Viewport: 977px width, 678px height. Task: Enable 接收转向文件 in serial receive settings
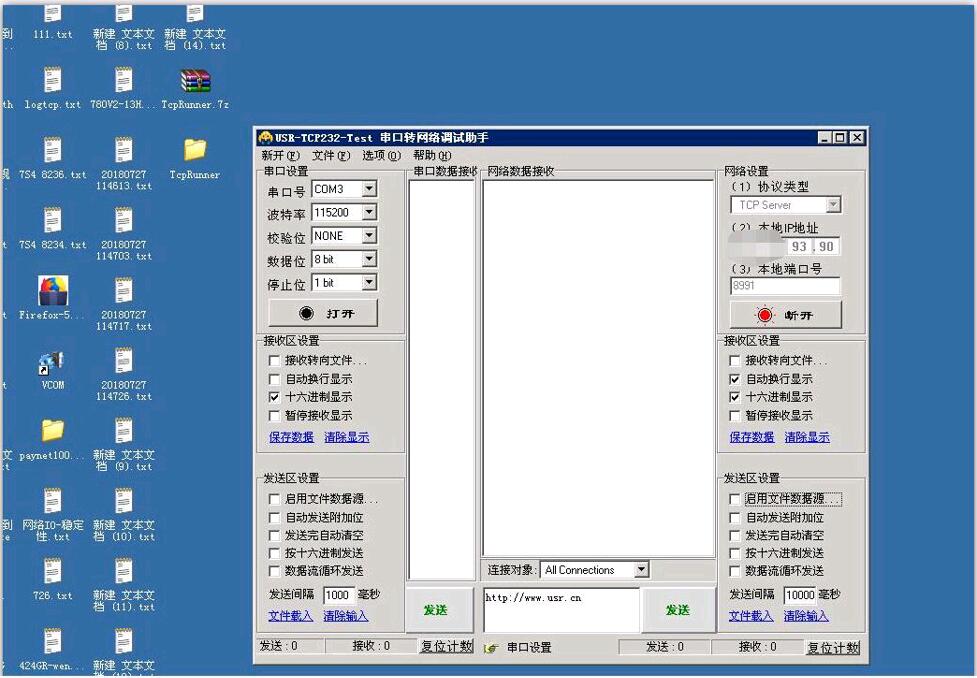(275, 361)
